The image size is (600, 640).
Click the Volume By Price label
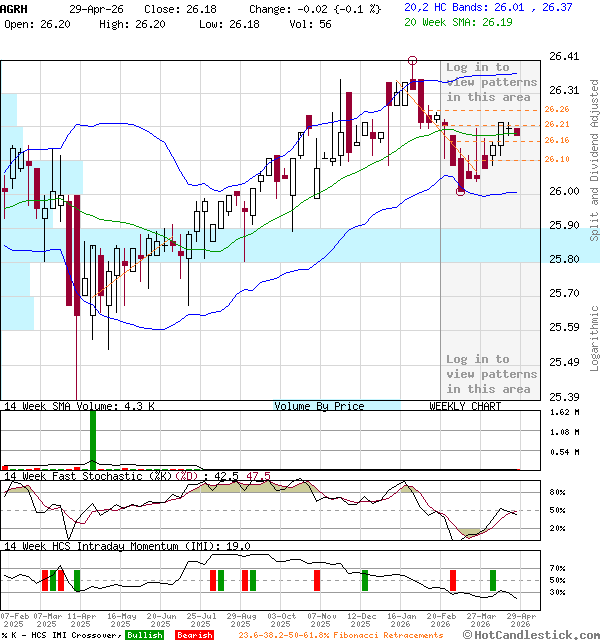[319, 406]
